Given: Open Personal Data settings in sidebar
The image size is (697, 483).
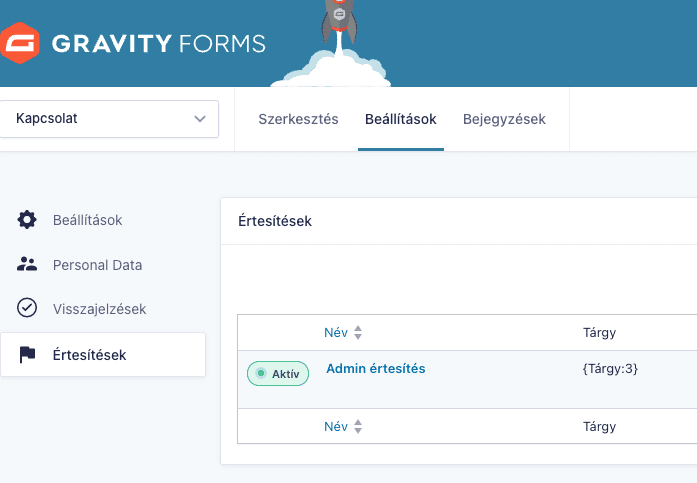Looking at the screenshot, I should [97, 265].
